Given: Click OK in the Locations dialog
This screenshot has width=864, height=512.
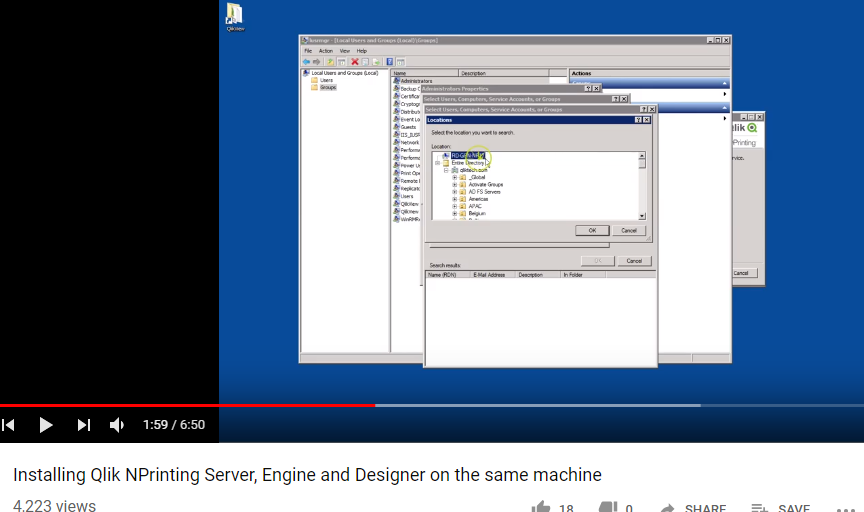Looking at the screenshot, I should (x=592, y=230).
